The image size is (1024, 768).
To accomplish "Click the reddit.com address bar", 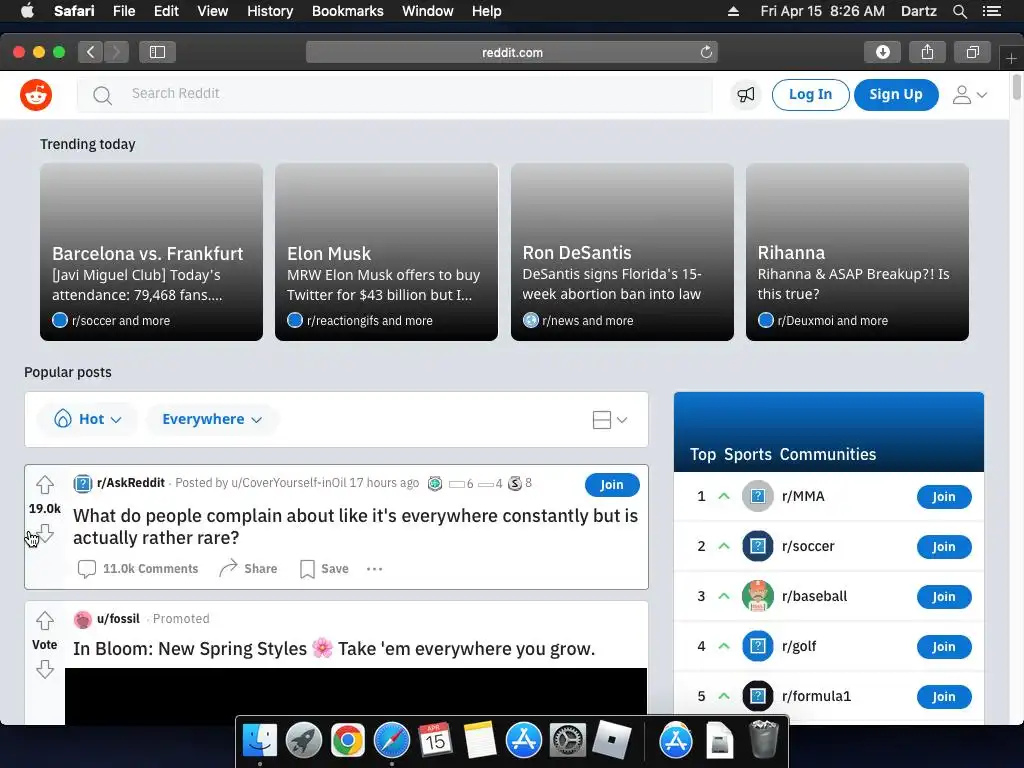I will pos(512,52).
